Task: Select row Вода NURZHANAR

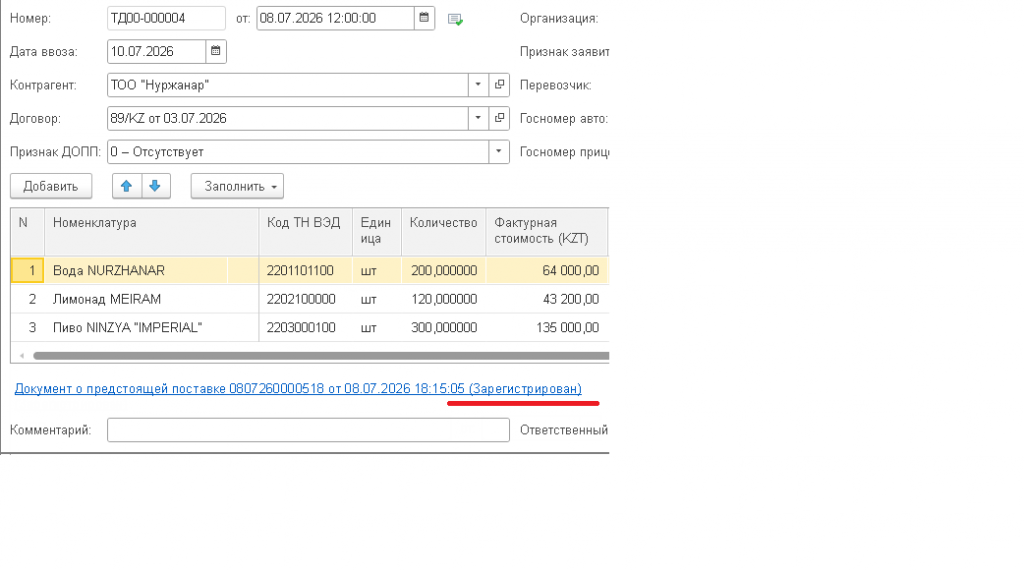Action: point(310,270)
